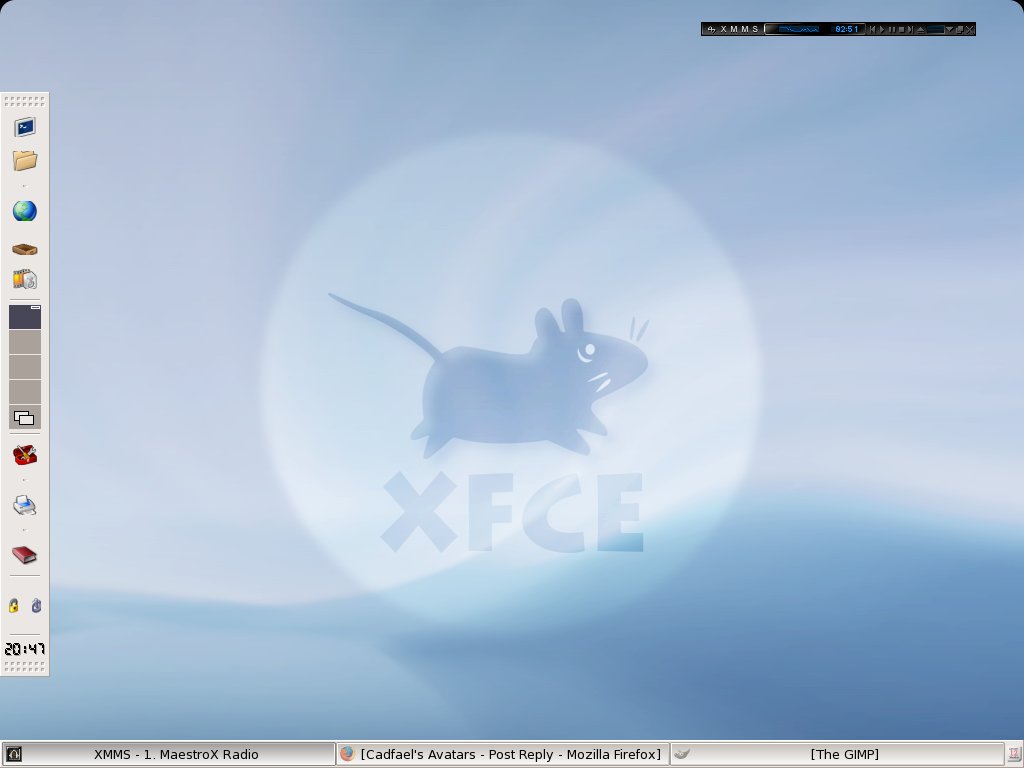Minimize XMMS with the down-arrow button

click(x=950, y=29)
